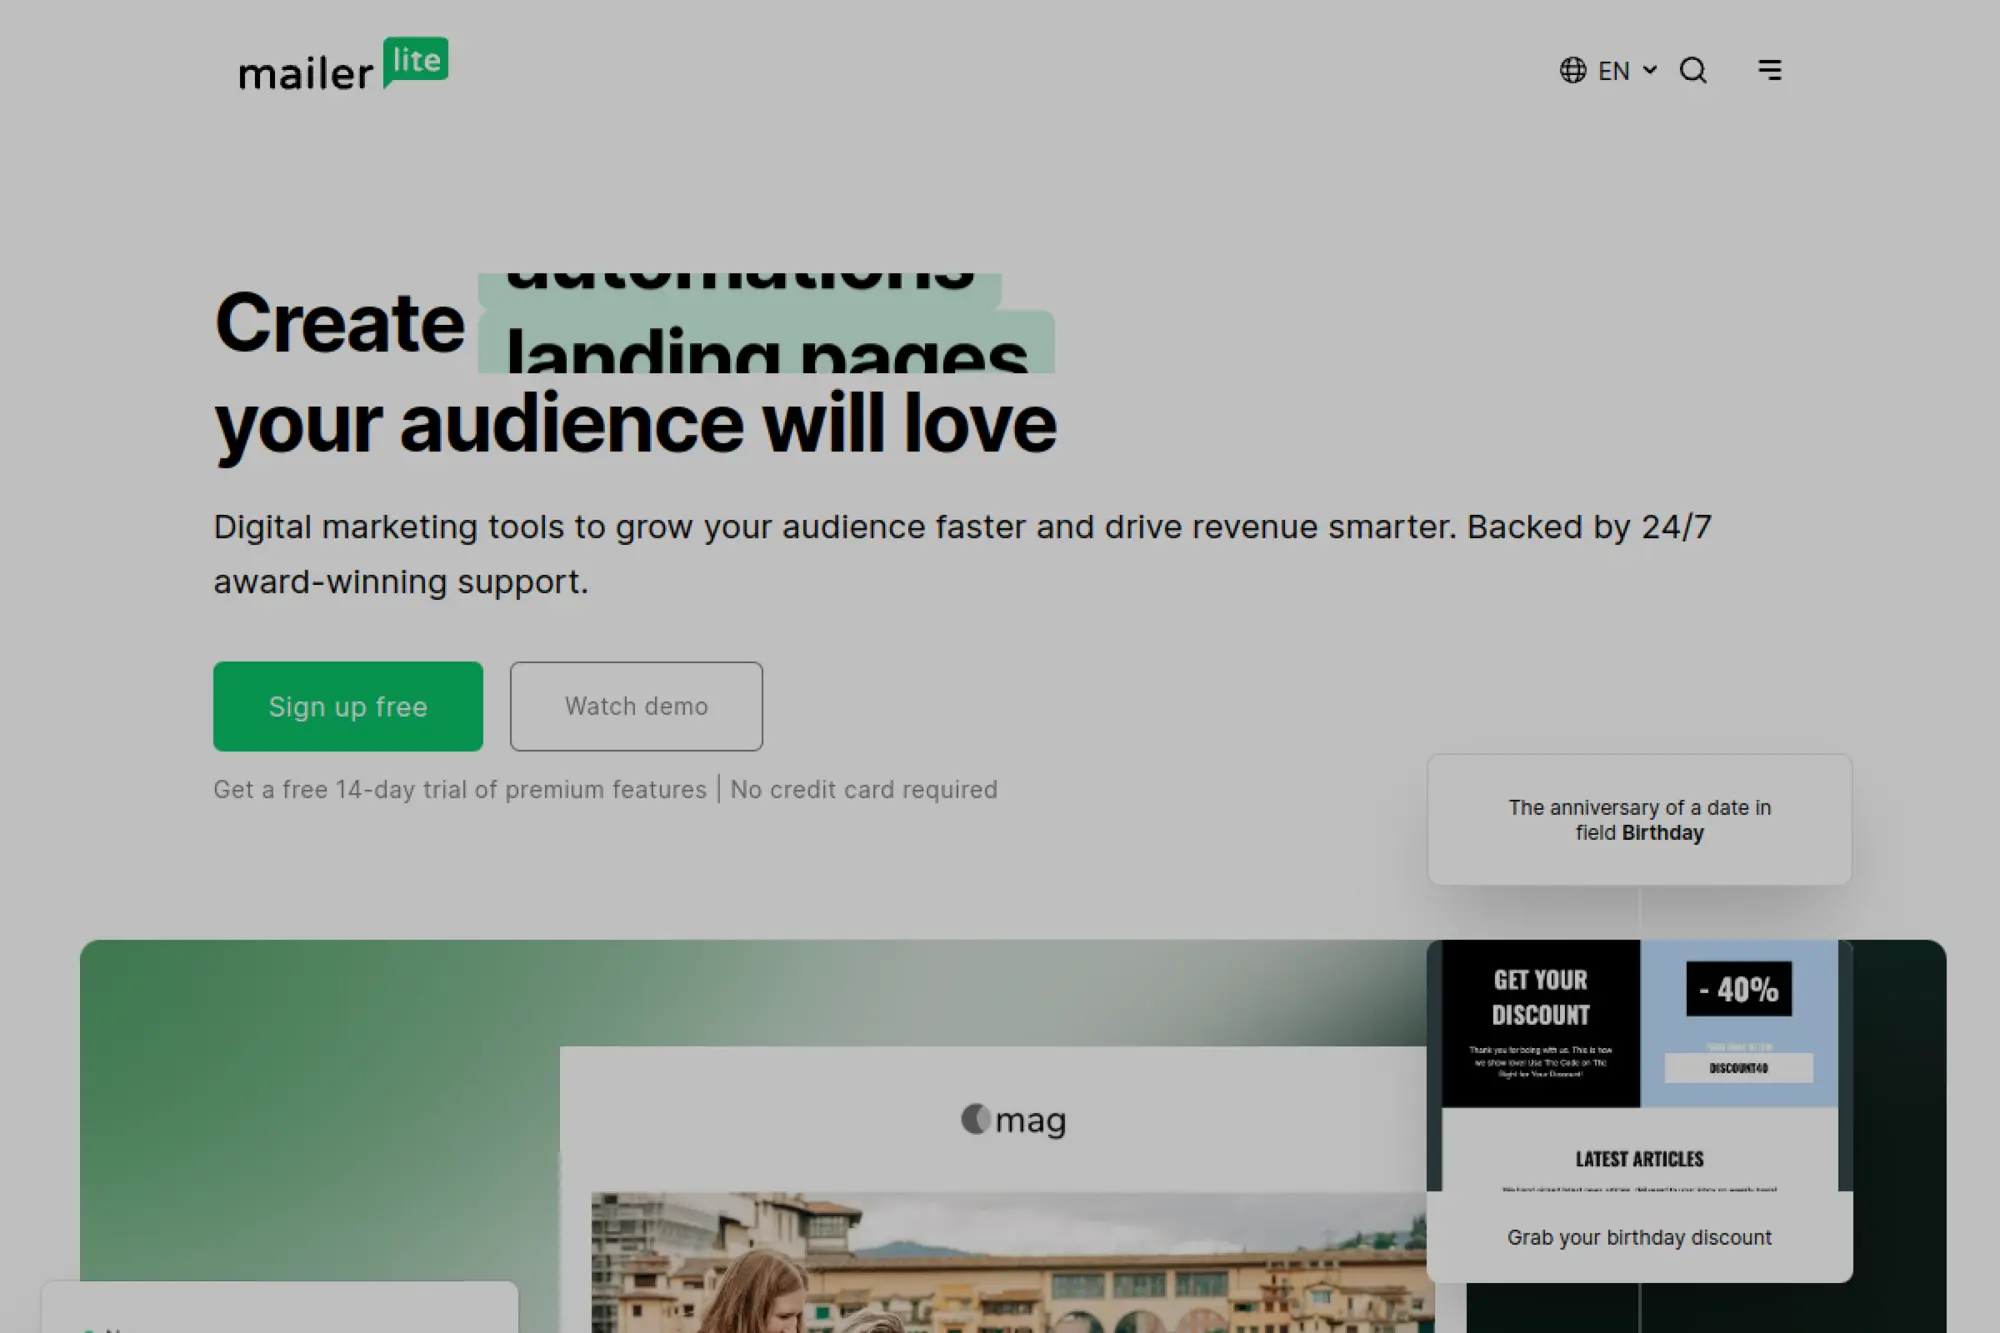Viewport: 2000px width, 1333px height.
Task: Select the globe language icon
Action: 1572,70
